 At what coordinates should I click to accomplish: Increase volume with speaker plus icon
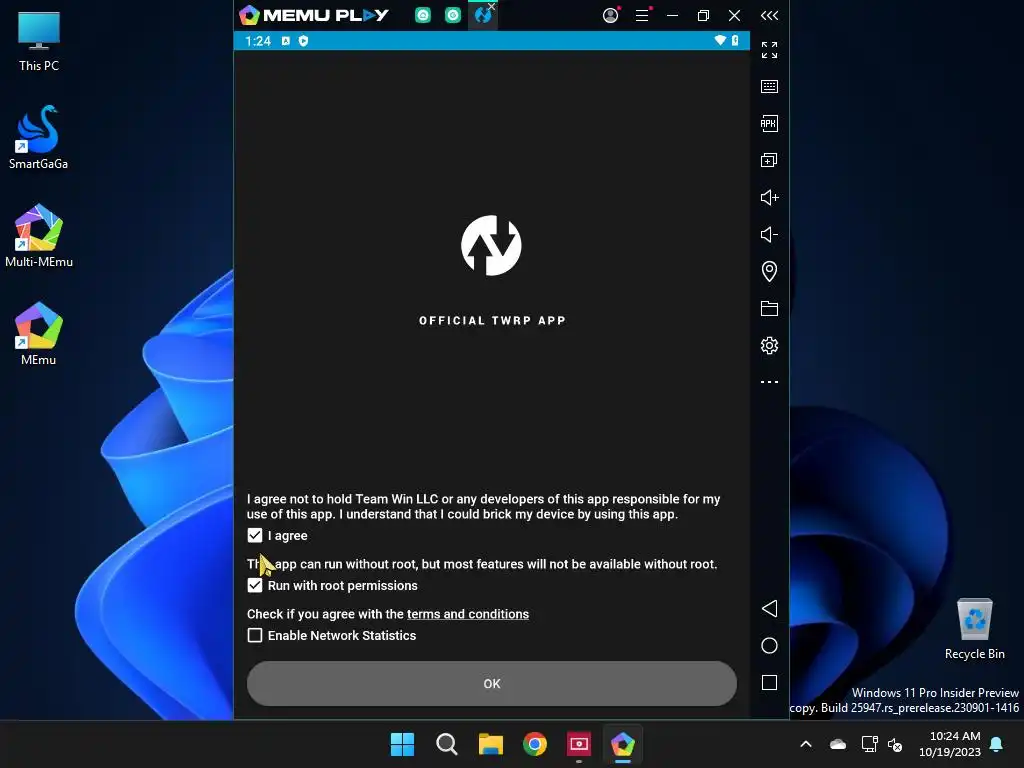(x=769, y=197)
